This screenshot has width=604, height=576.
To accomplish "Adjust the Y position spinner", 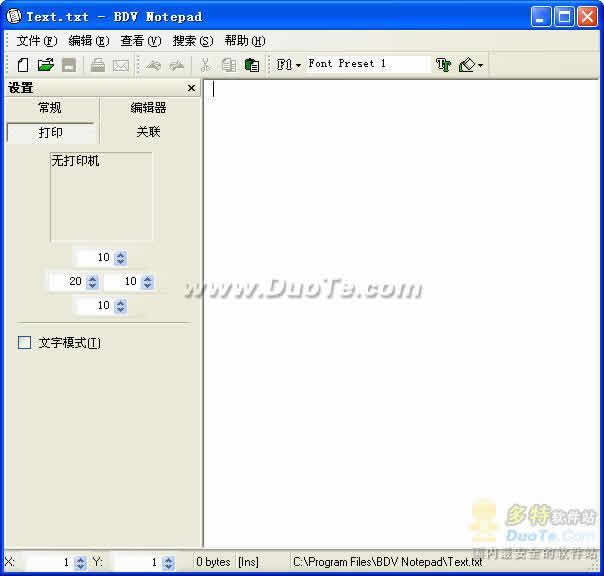I will pos(168,563).
